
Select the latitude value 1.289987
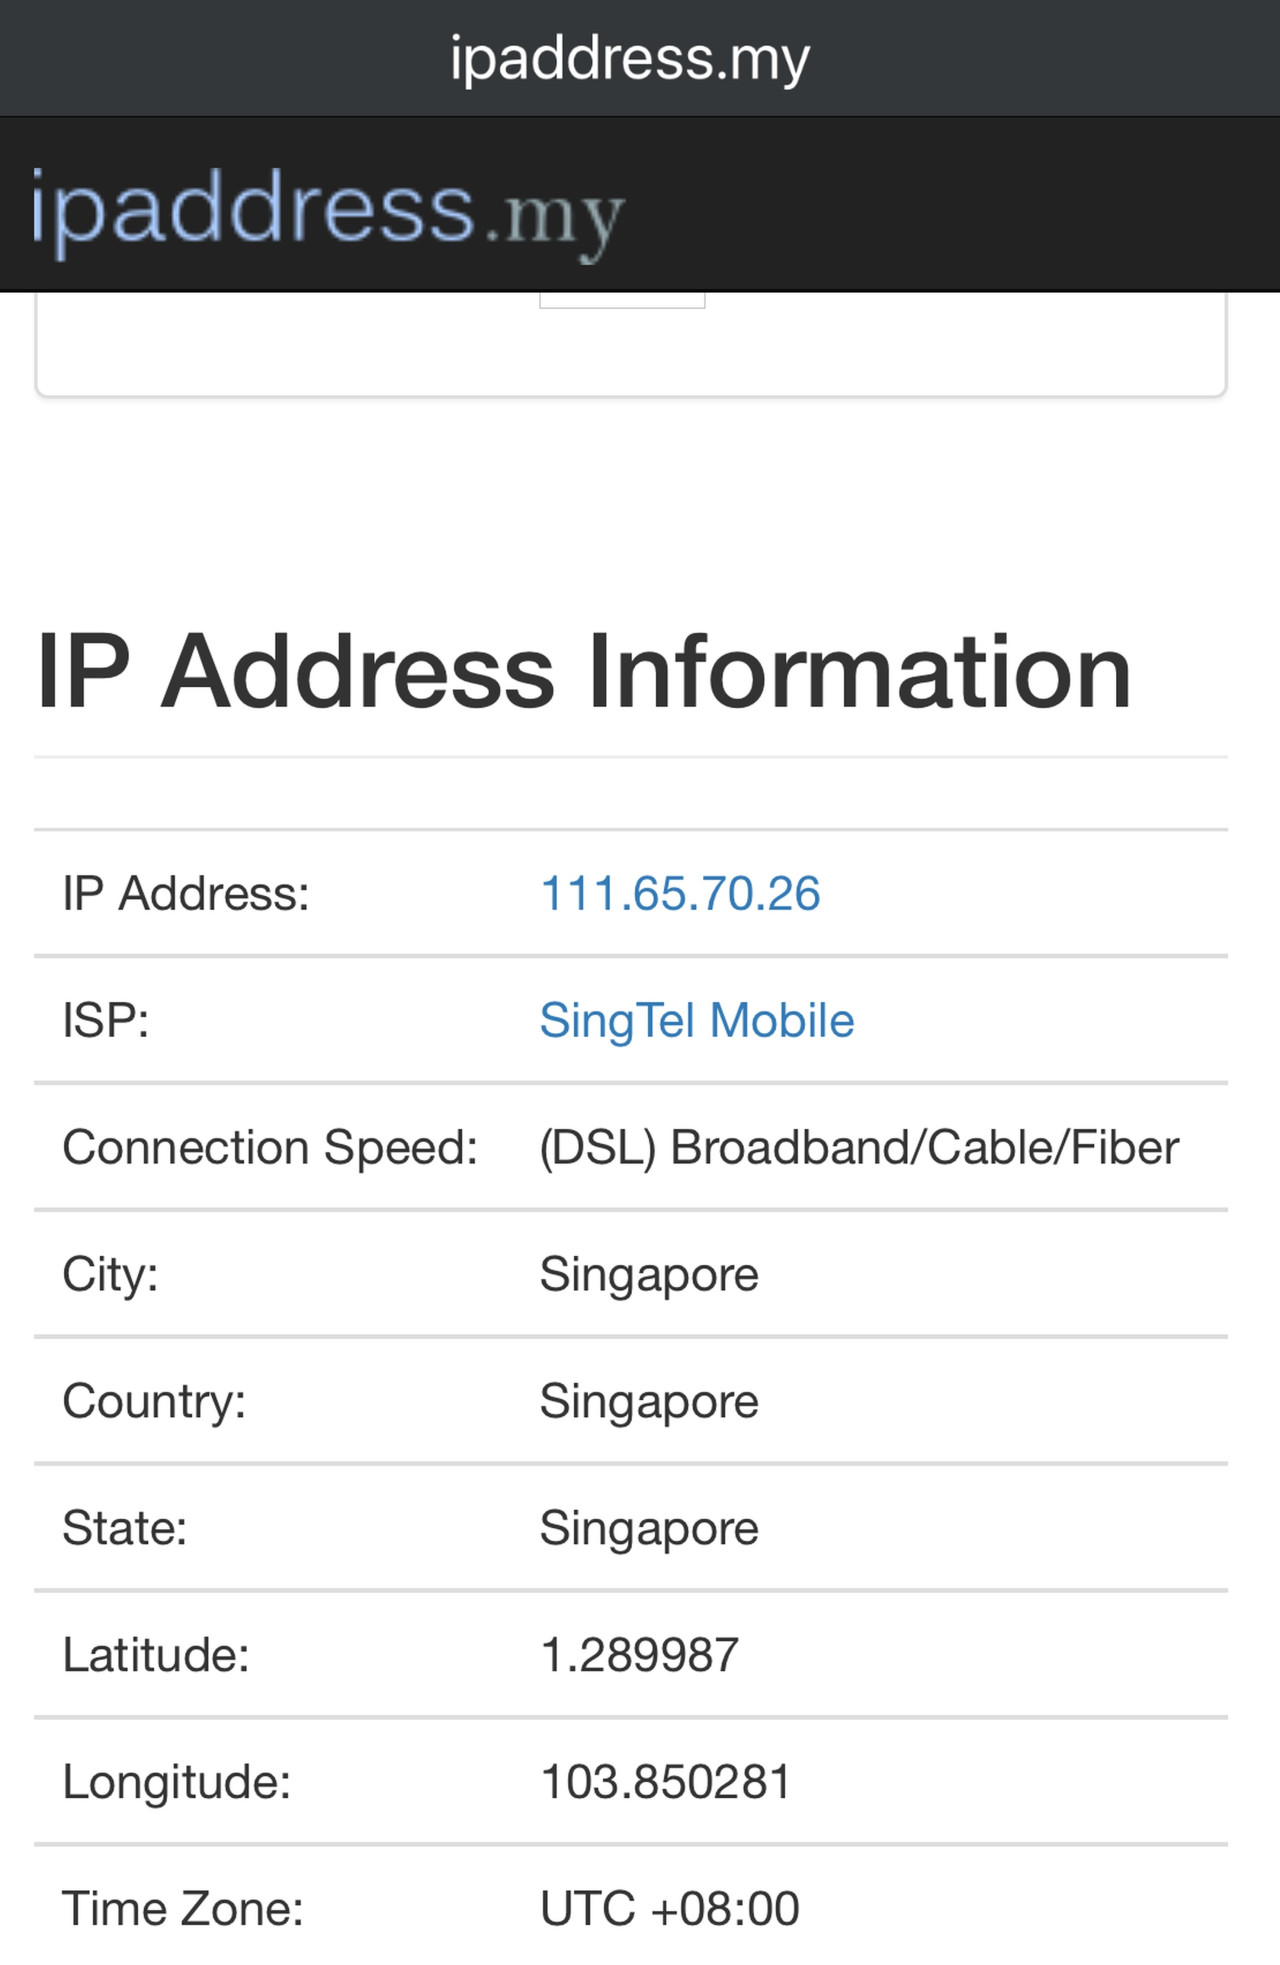639,1655
